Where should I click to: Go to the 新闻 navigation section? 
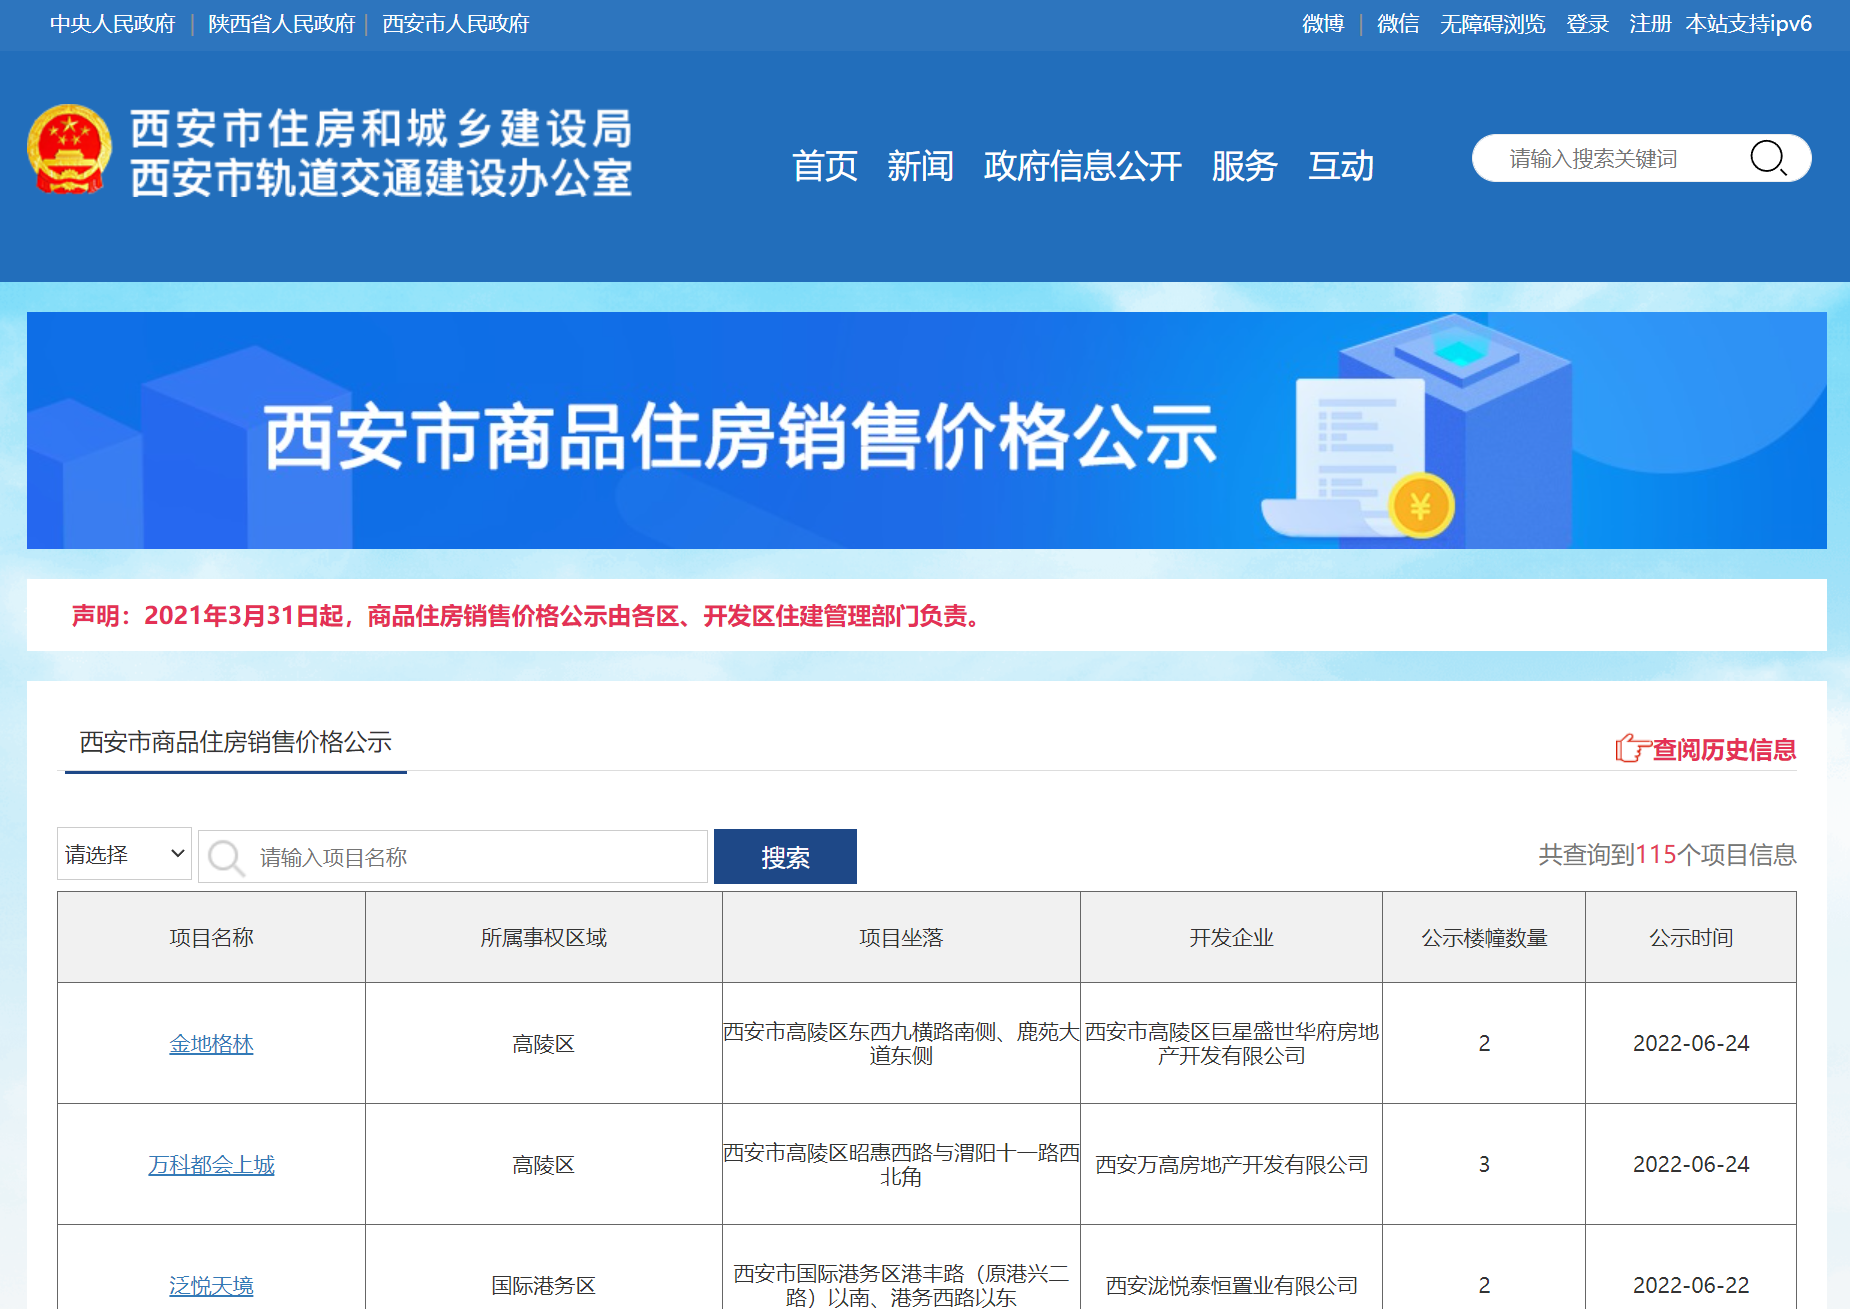pos(920,166)
